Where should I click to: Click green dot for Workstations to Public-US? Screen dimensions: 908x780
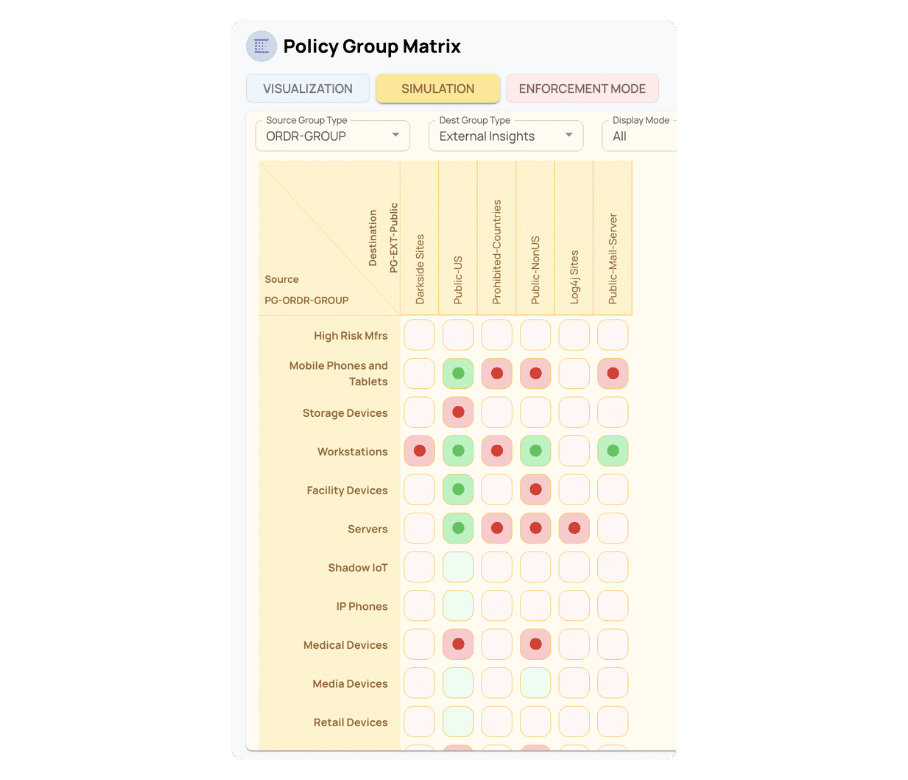pyautogui.click(x=458, y=451)
